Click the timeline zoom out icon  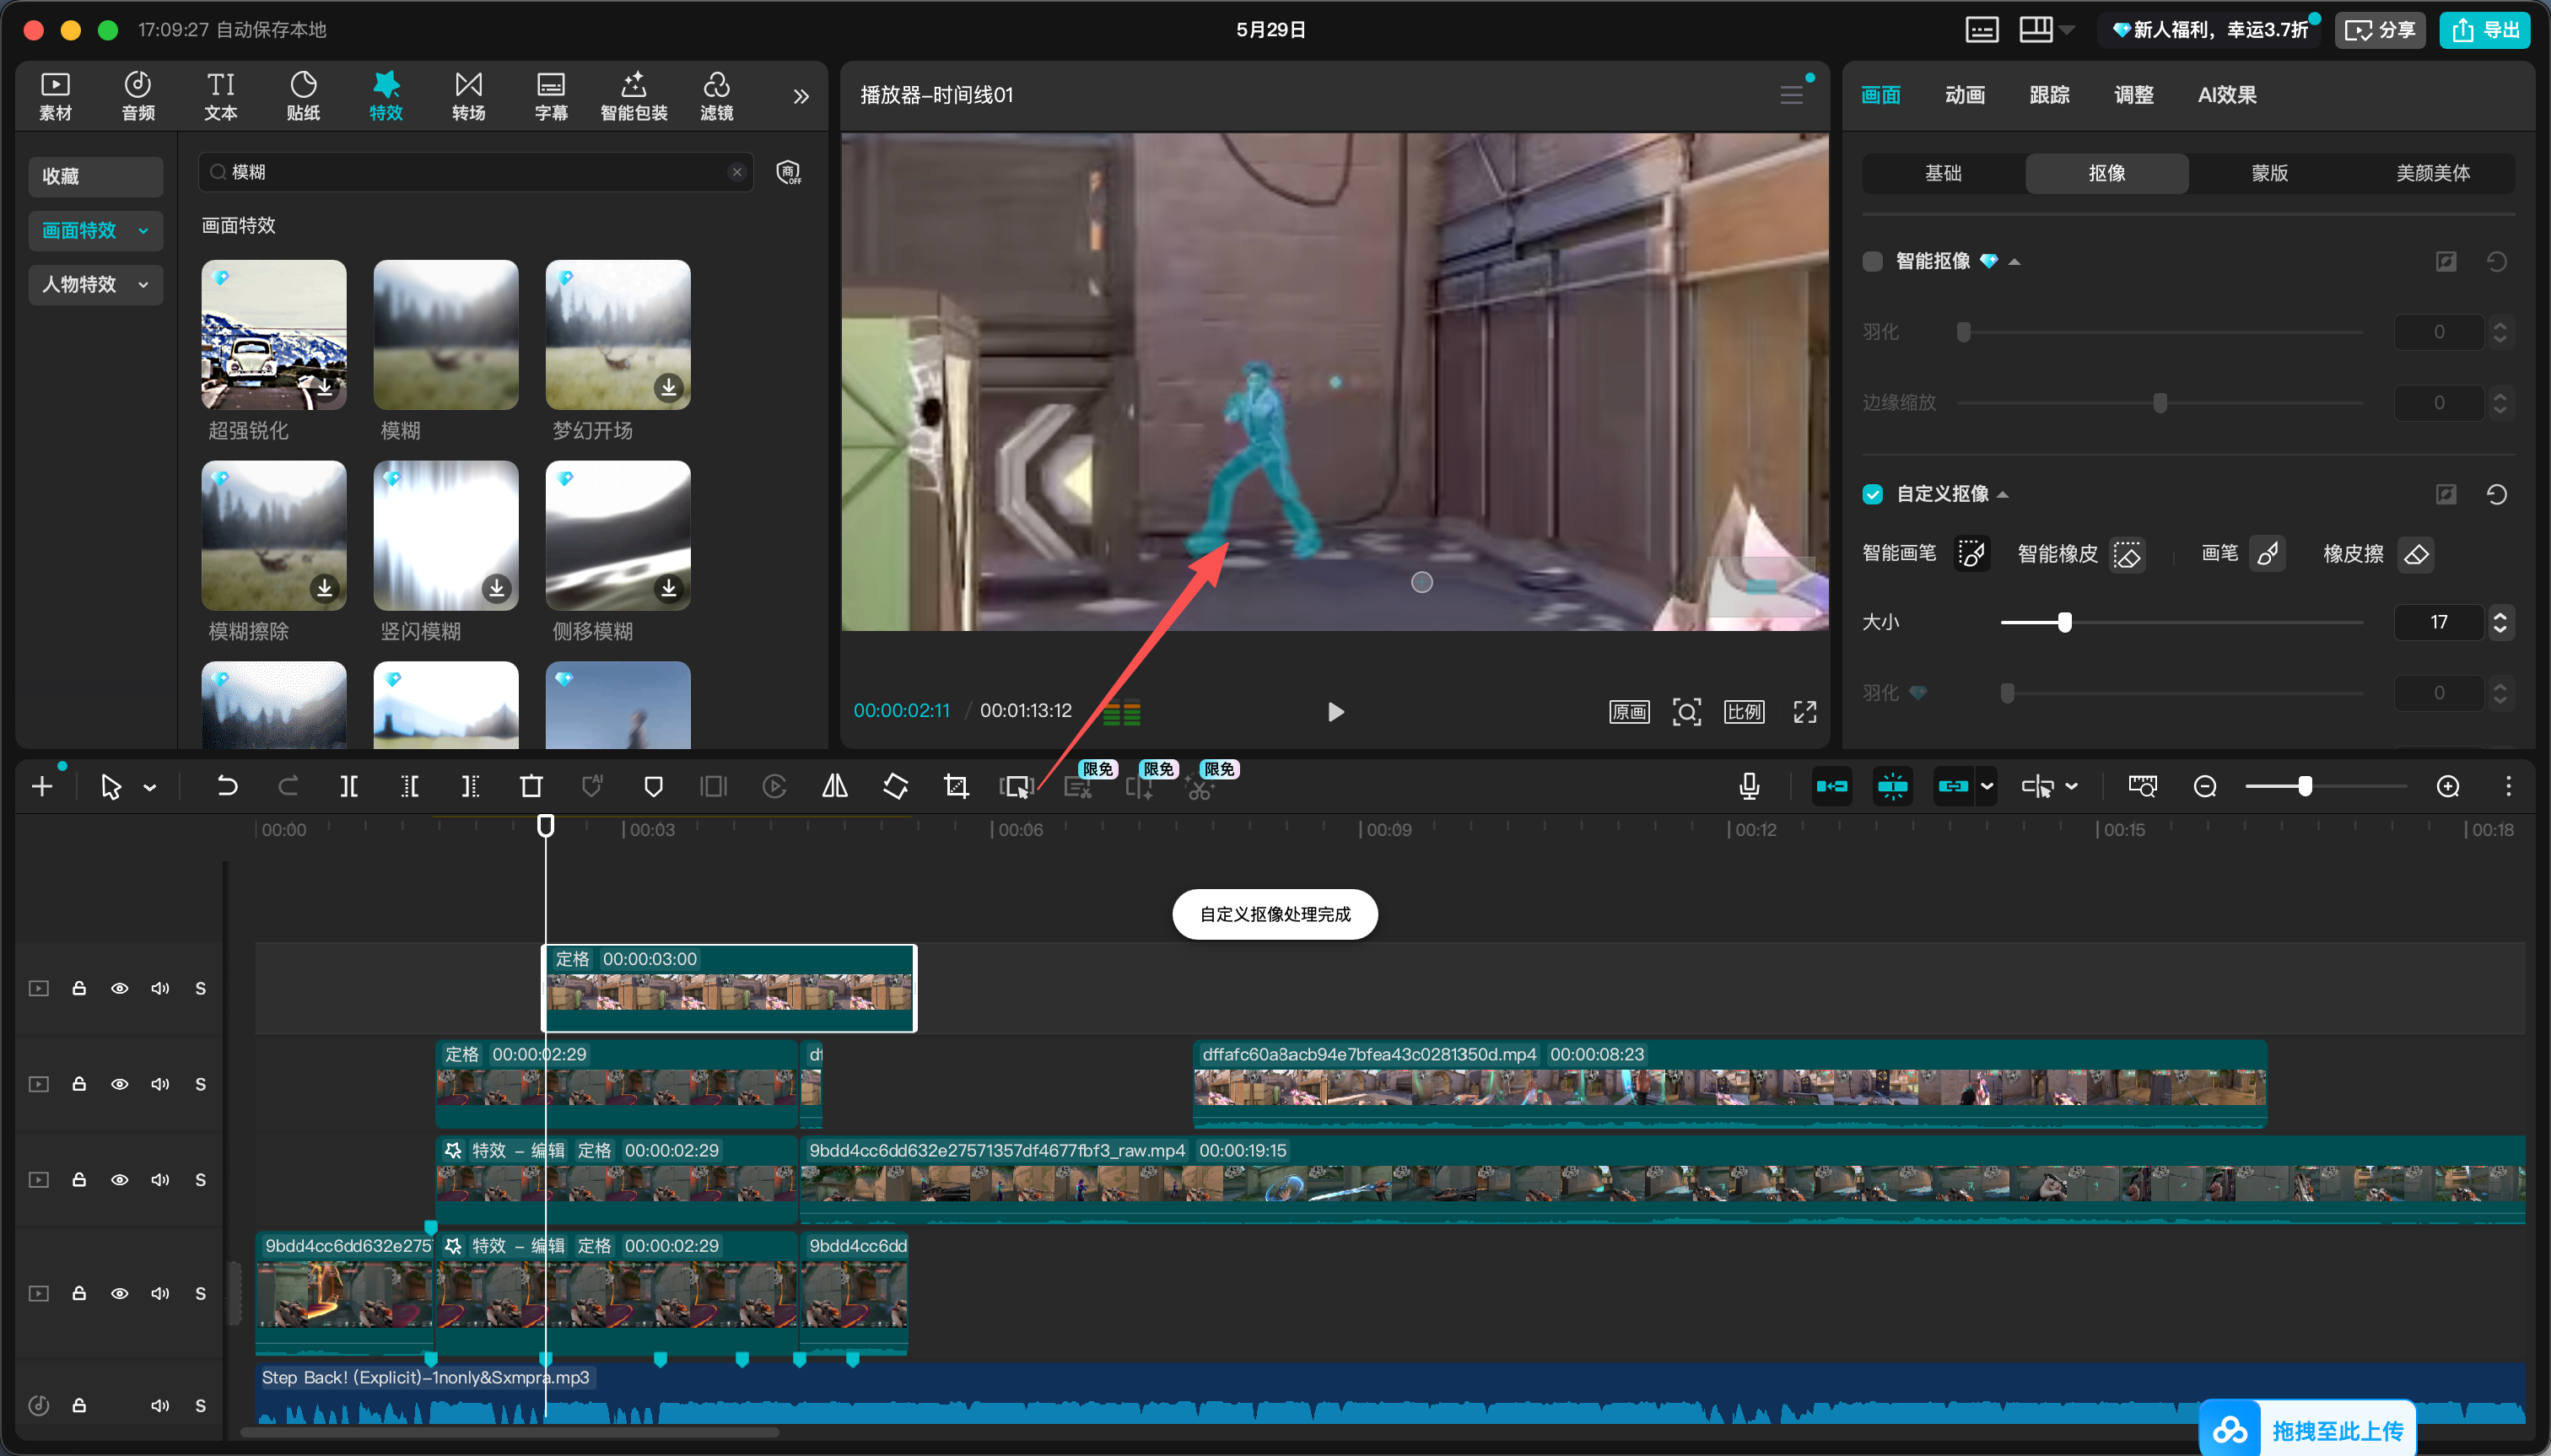[x=2205, y=787]
